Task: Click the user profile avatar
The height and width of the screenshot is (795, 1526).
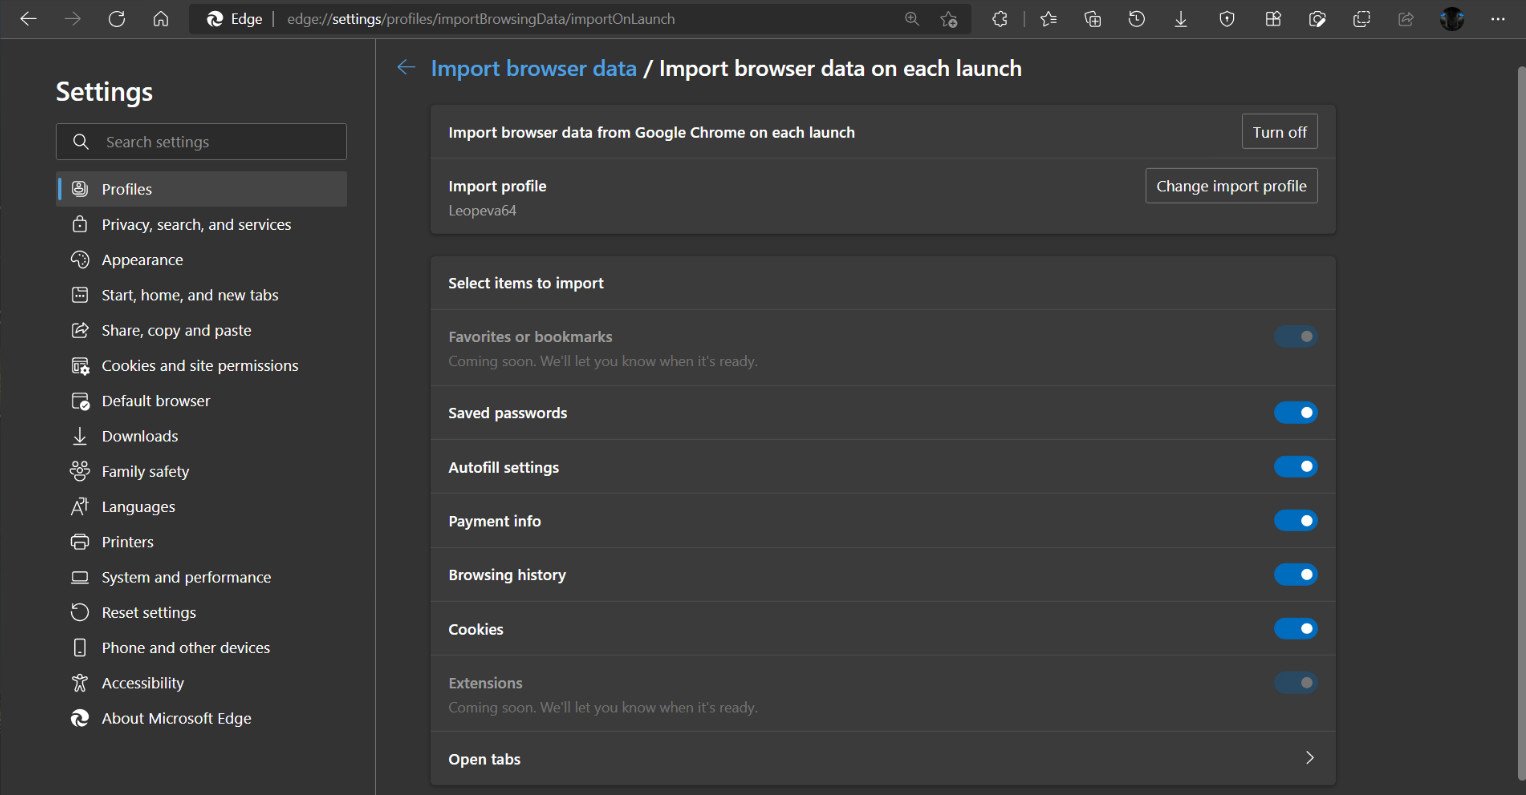Action: click(x=1451, y=19)
